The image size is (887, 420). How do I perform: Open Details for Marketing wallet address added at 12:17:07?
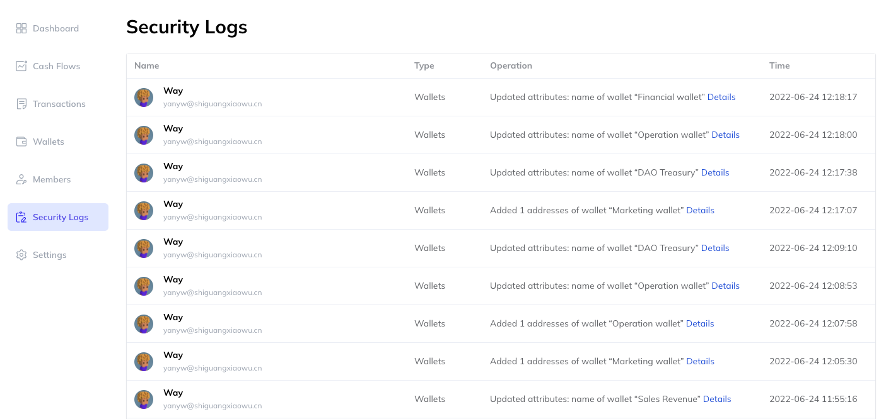coord(700,211)
